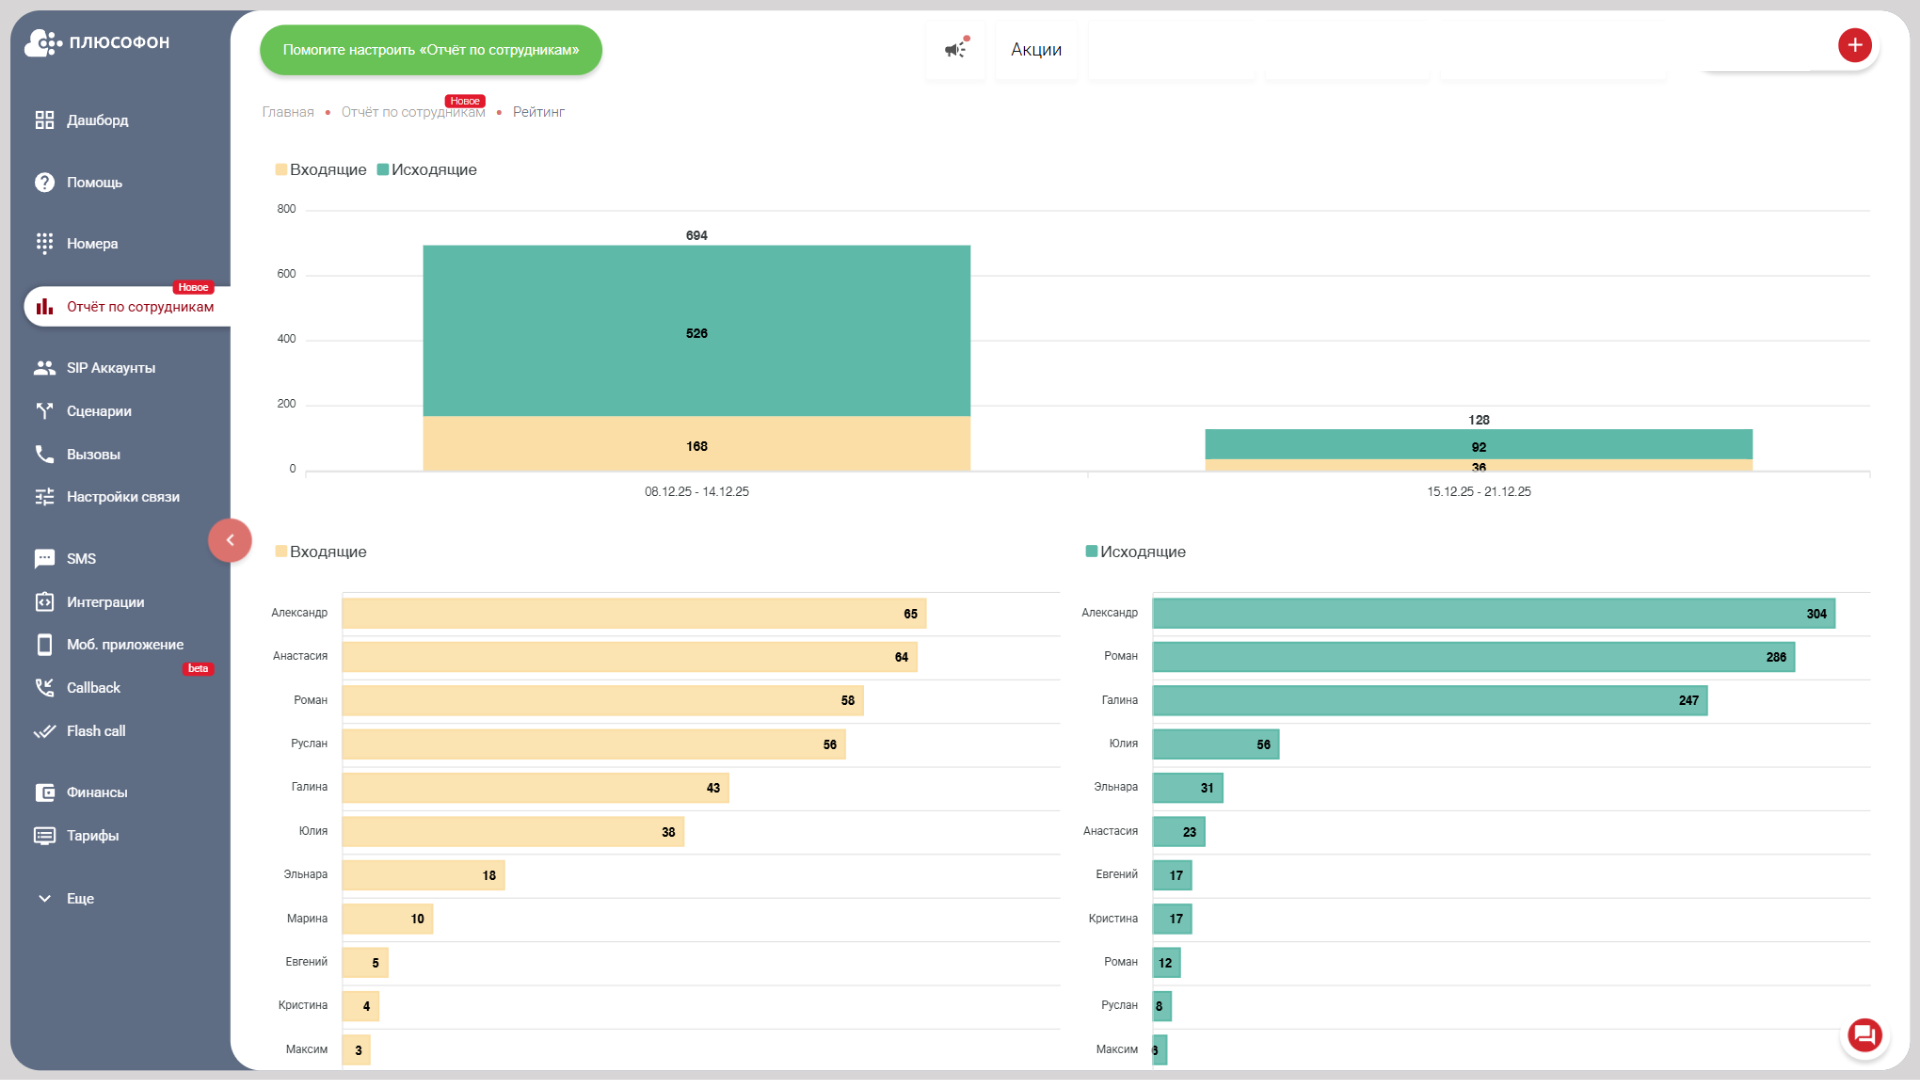
Task: Open the chat support bubble icon
Action: tap(1864, 1035)
